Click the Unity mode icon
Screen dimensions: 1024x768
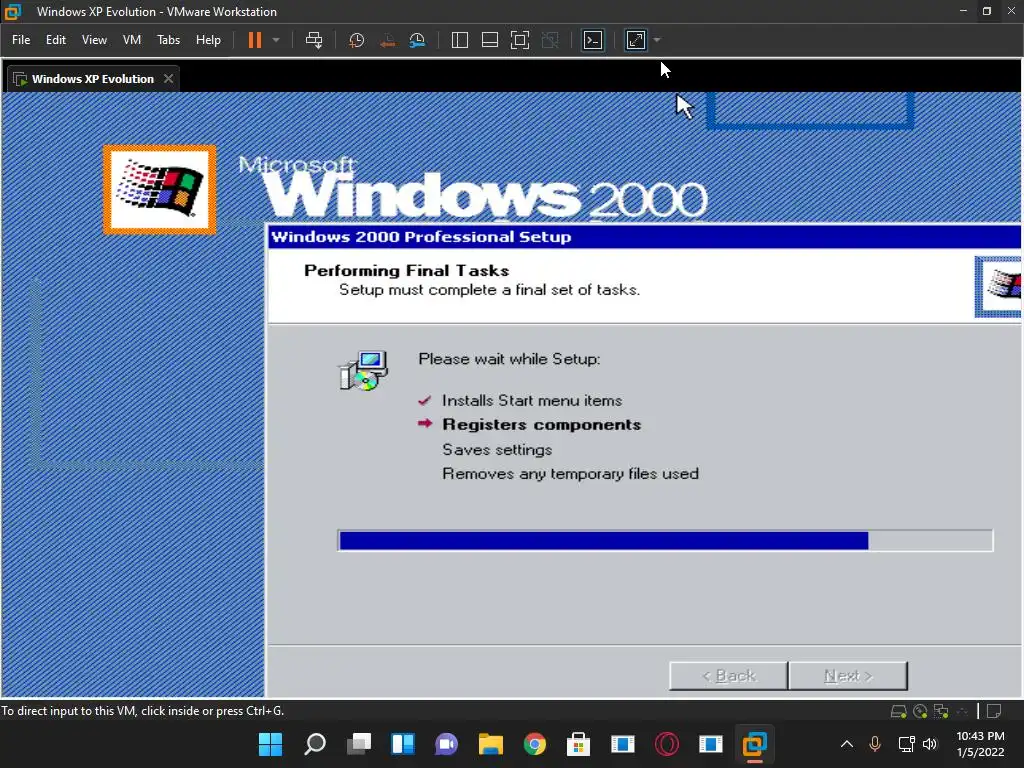tap(551, 40)
